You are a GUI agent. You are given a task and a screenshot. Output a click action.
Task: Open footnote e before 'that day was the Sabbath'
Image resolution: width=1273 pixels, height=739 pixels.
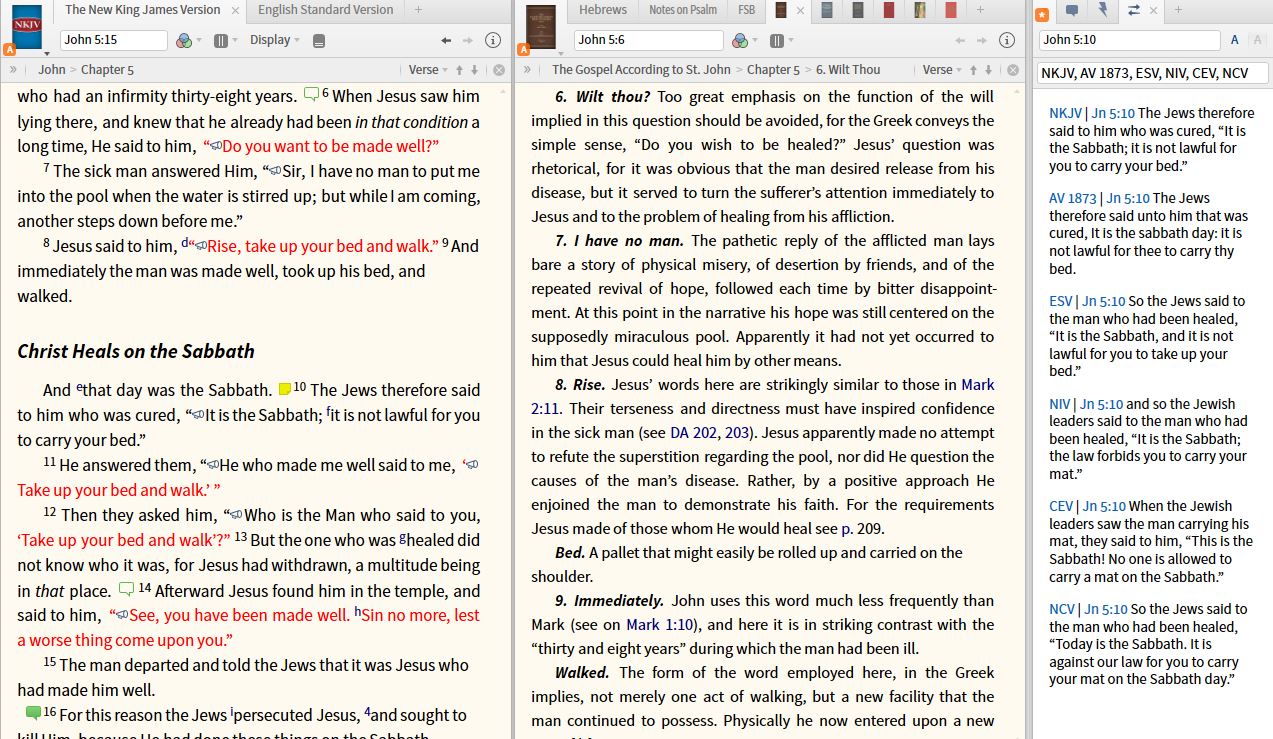click(x=79, y=387)
